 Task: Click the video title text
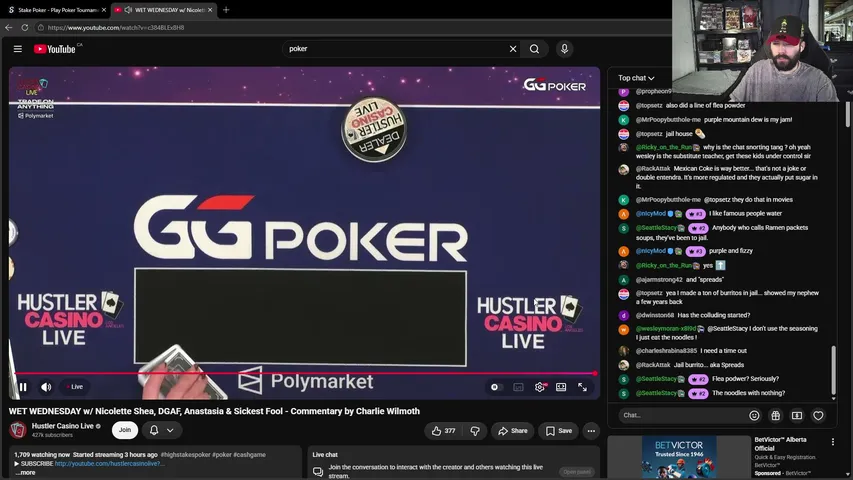[x=214, y=411]
